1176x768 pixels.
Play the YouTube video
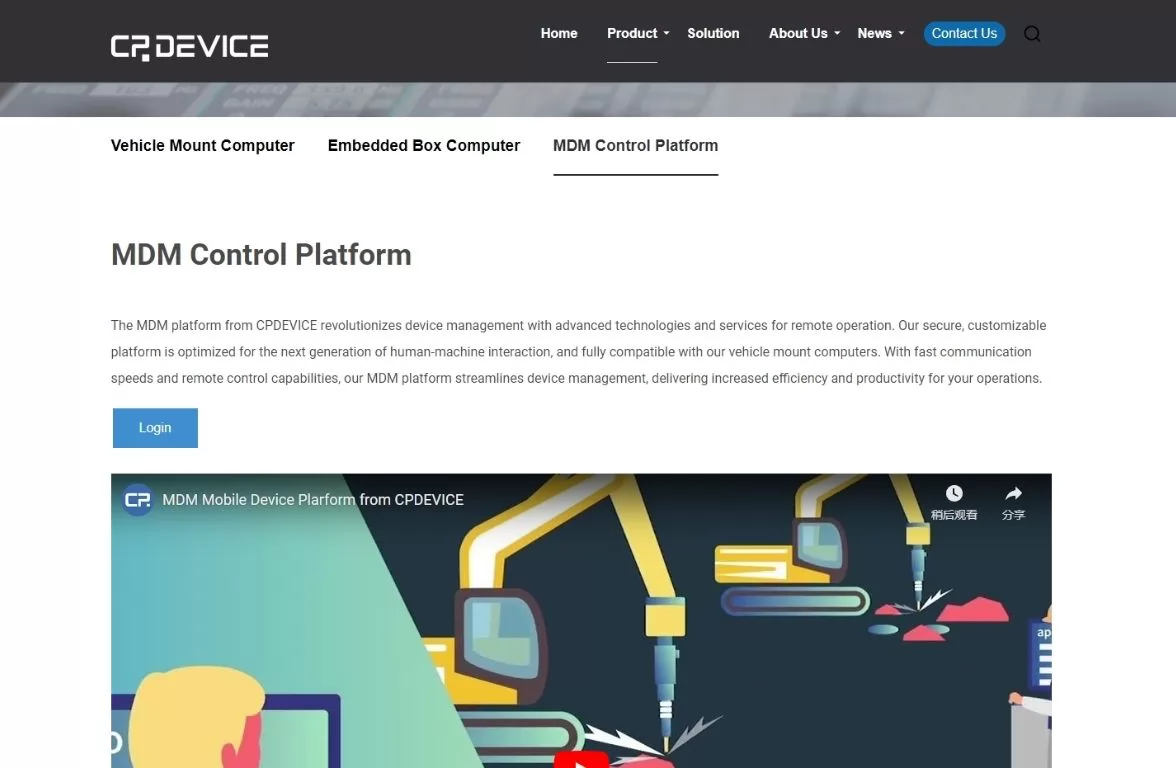click(581, 760)
